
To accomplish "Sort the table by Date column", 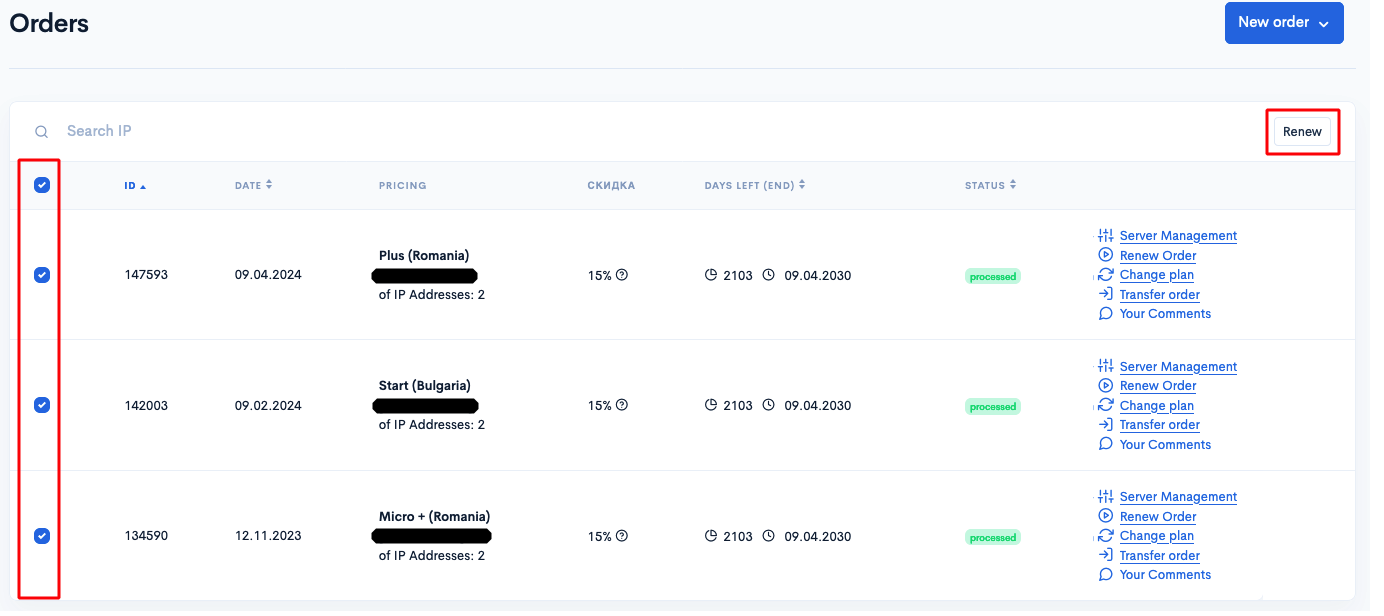I will [x=253, y=185].
